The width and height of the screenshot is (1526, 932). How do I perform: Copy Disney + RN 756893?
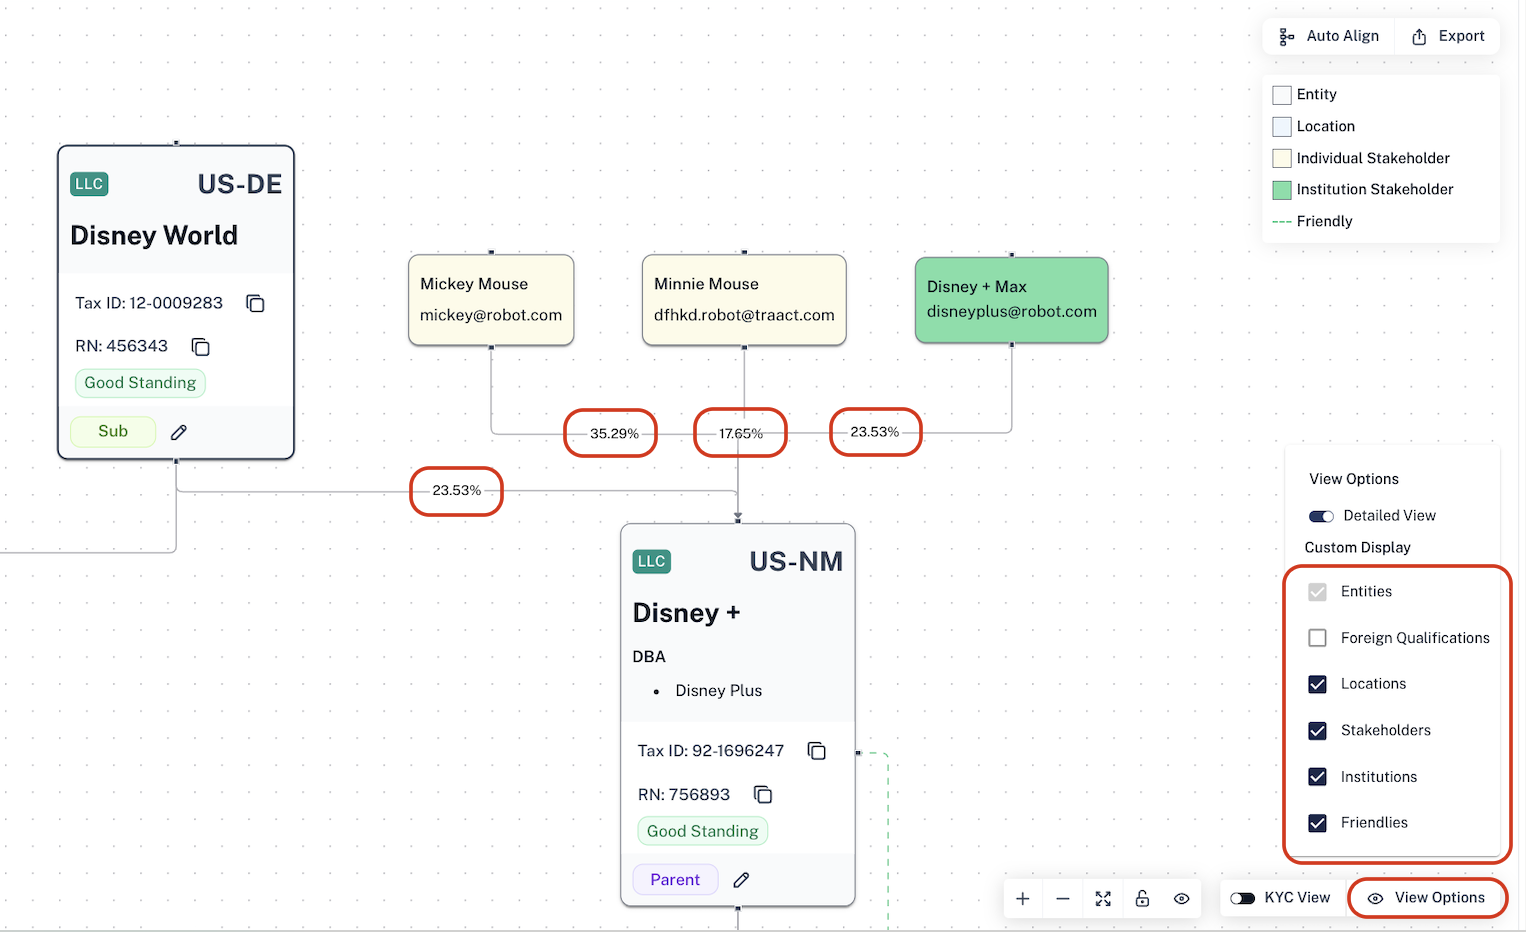763,795
